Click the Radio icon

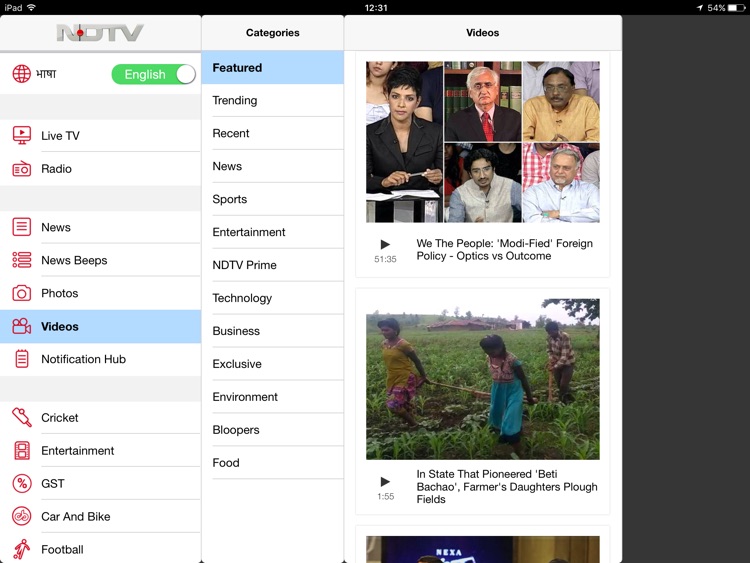(x=22, y=168)
